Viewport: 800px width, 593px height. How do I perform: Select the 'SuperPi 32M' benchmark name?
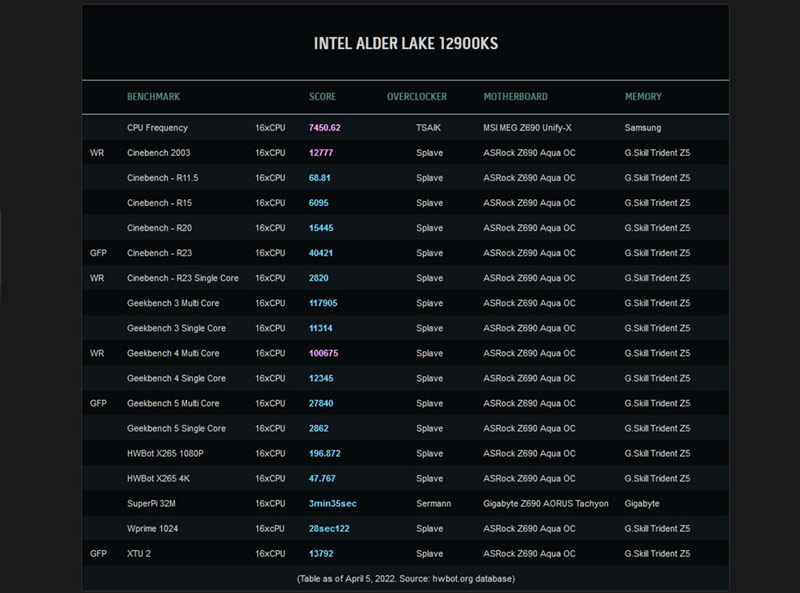coord(151,503)
